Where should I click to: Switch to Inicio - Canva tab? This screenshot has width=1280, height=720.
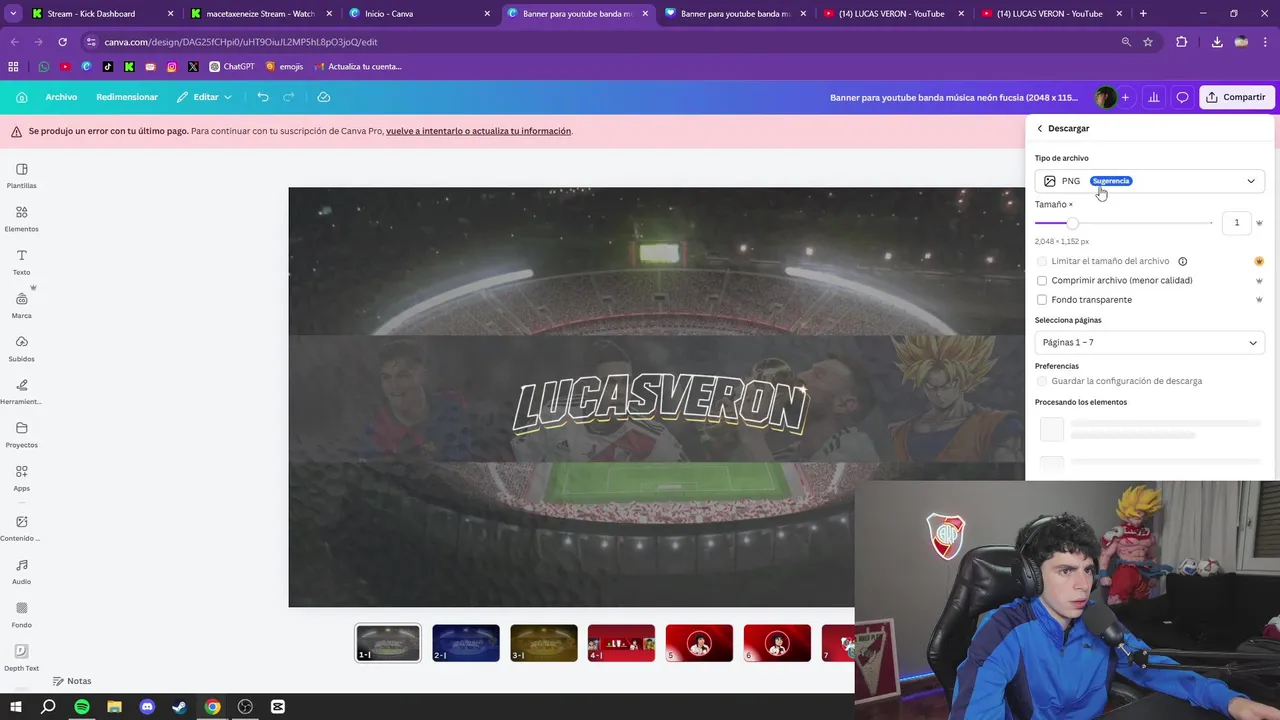point(418,14)
